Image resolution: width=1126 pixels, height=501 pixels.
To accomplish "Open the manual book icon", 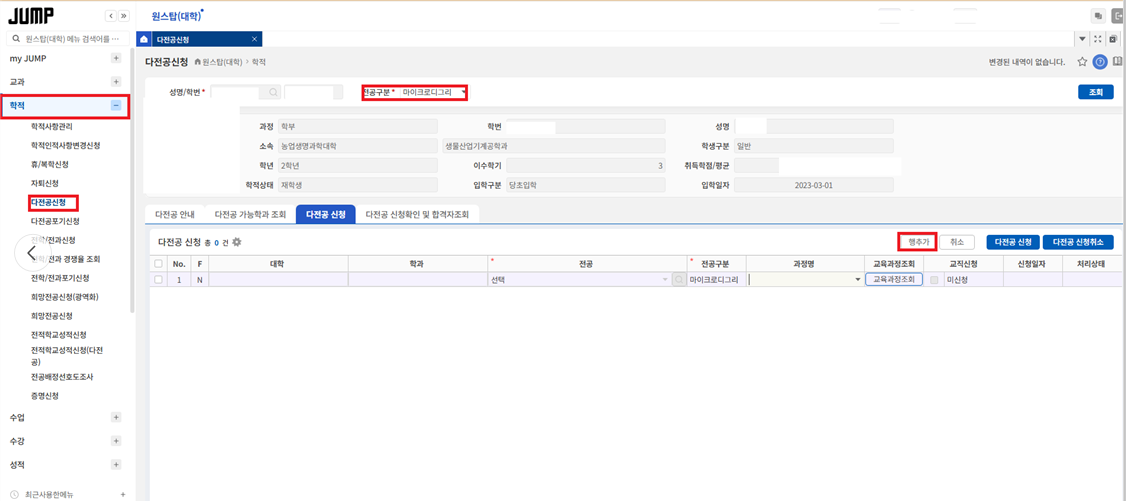I will click(1117, 62).
